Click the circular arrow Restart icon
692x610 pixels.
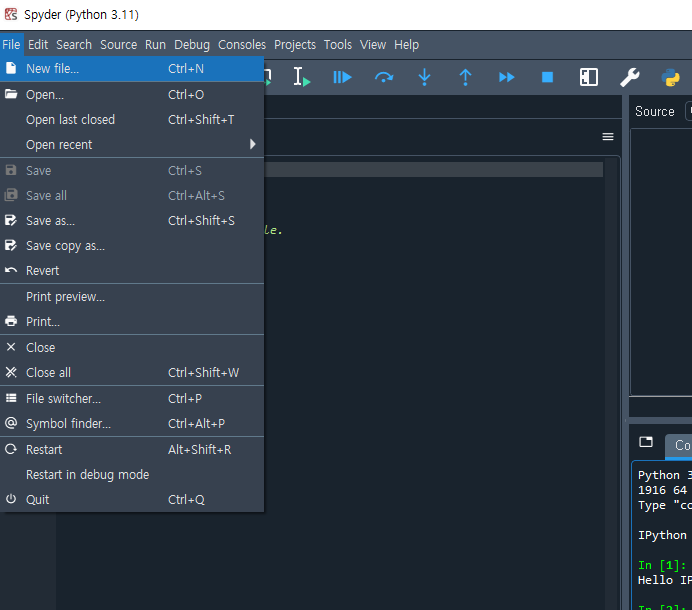pyautogui.click(x=11, y=449)
